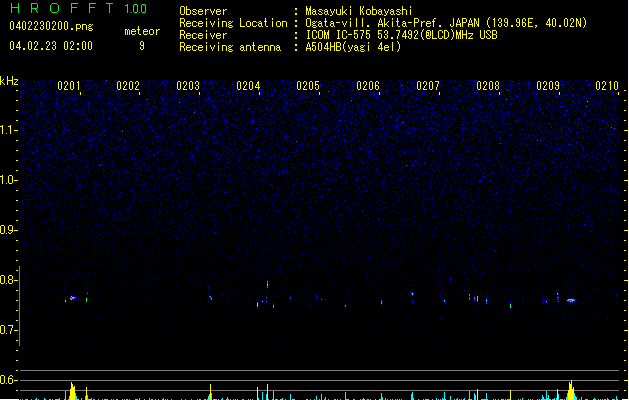Click the 0.9 kHz axis label

pos(8,230)
